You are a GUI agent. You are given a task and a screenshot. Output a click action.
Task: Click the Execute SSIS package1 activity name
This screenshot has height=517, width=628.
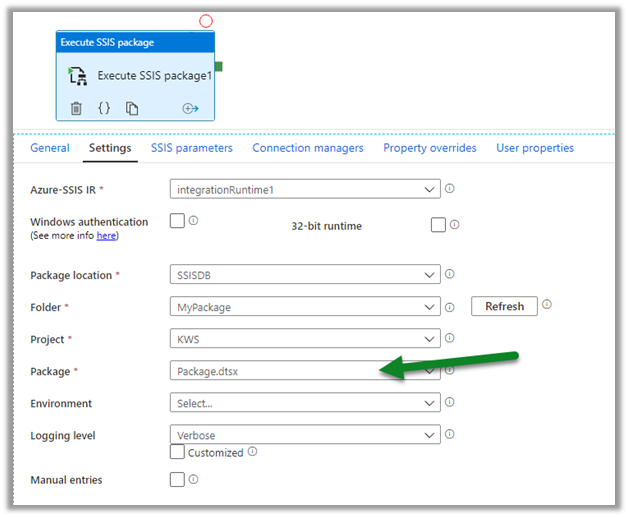tap(155, 76)
